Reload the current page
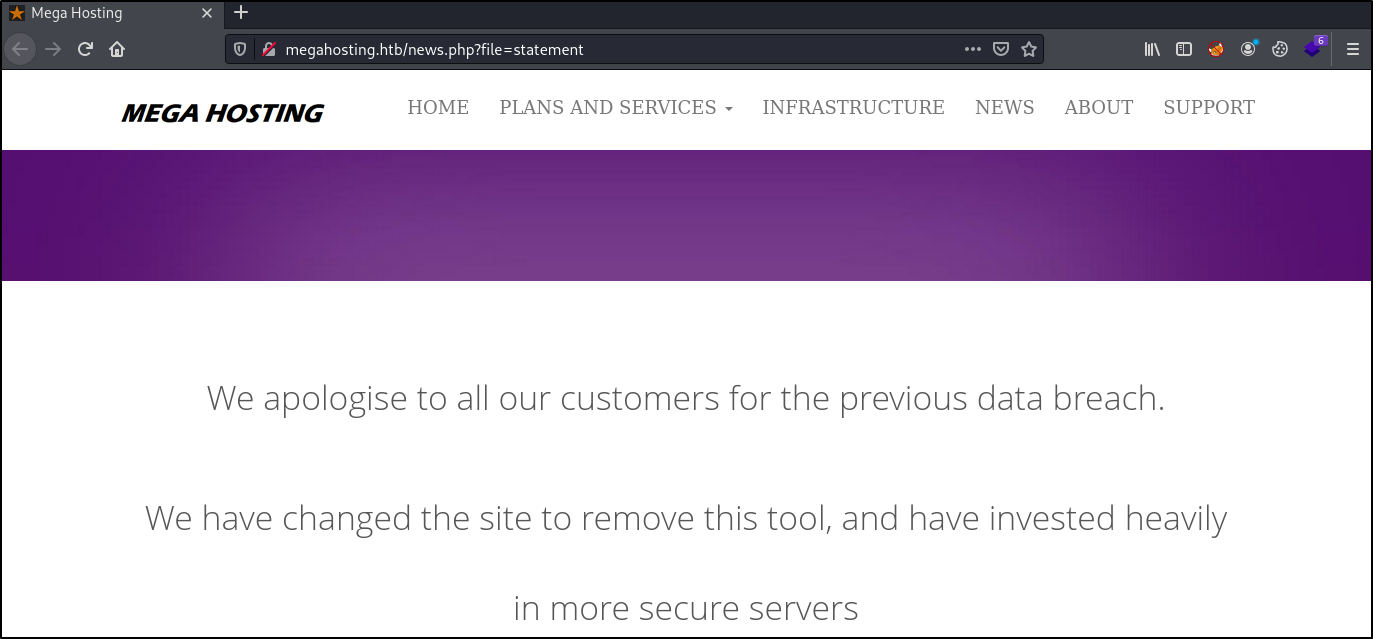The height and width of the screenshot is (639, 1373). tap(84, 48)
